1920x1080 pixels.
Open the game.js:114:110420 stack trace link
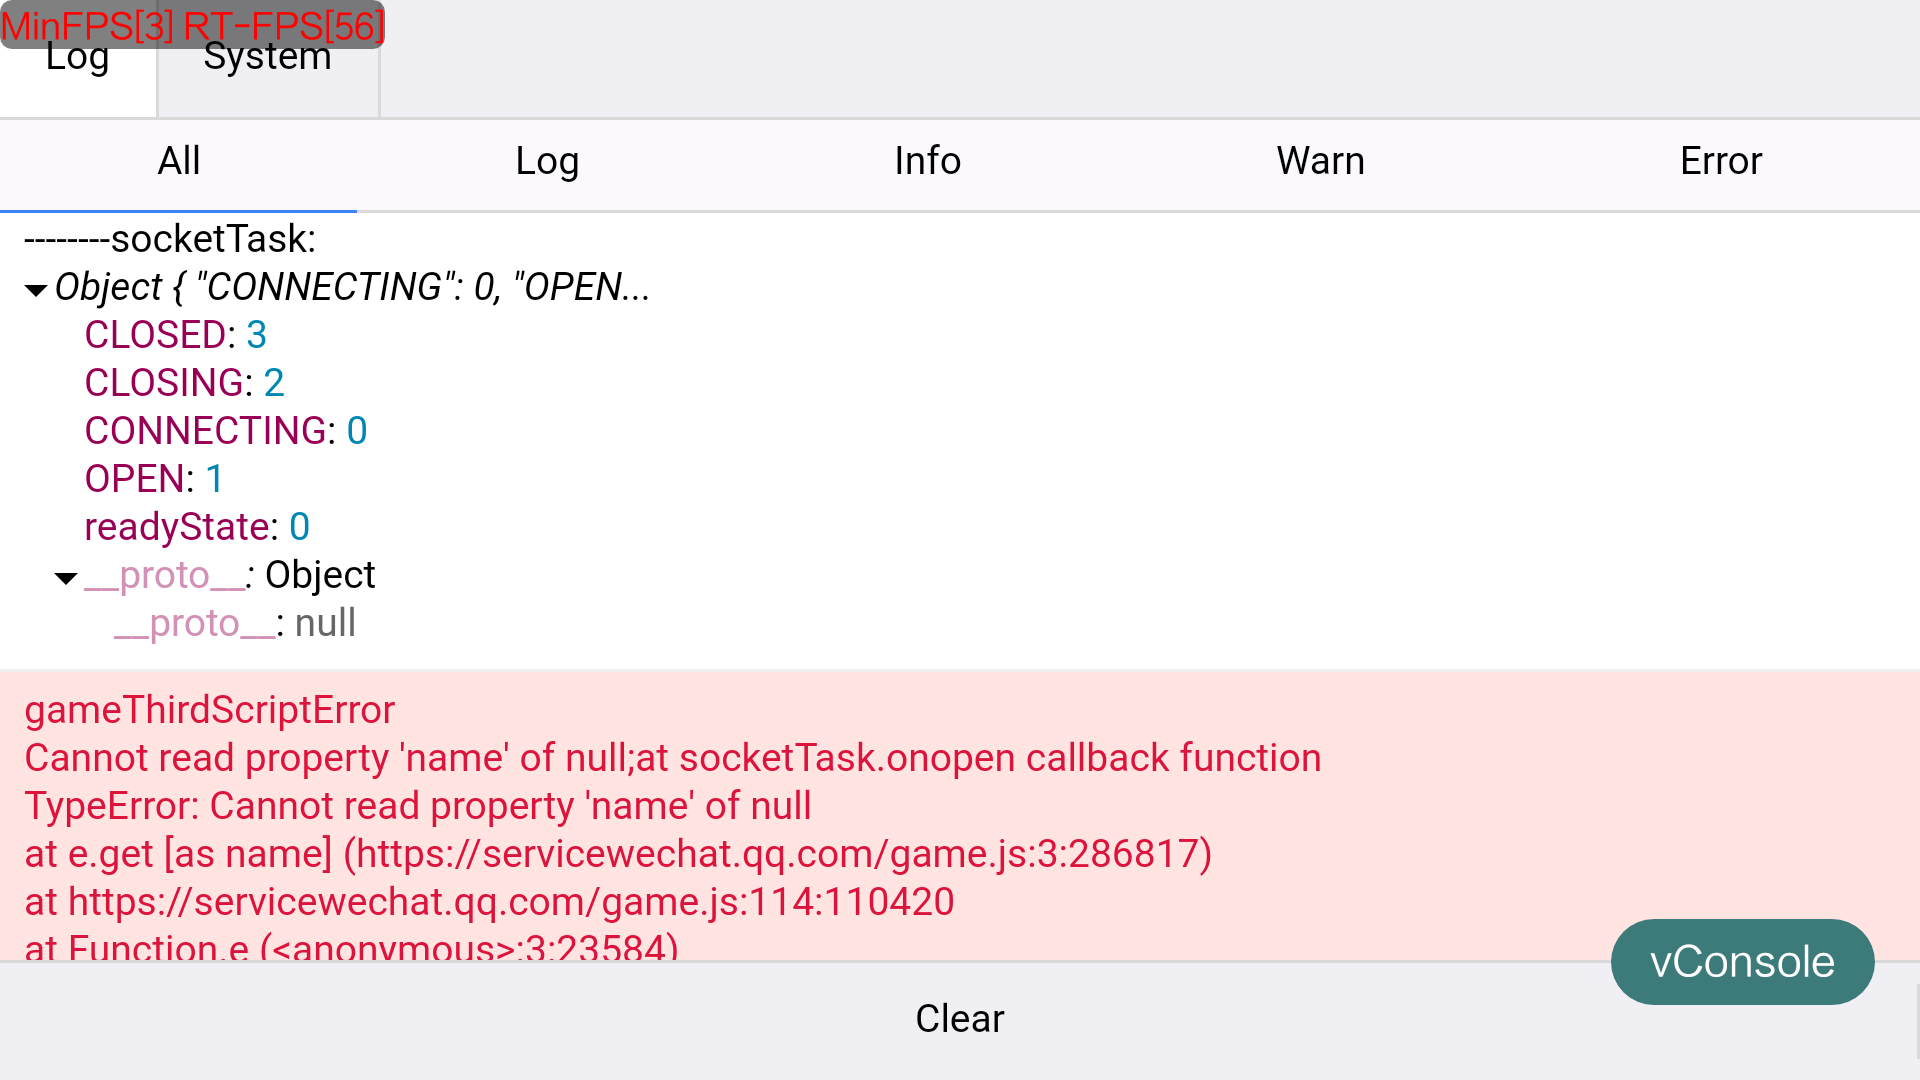pos(510,902)
